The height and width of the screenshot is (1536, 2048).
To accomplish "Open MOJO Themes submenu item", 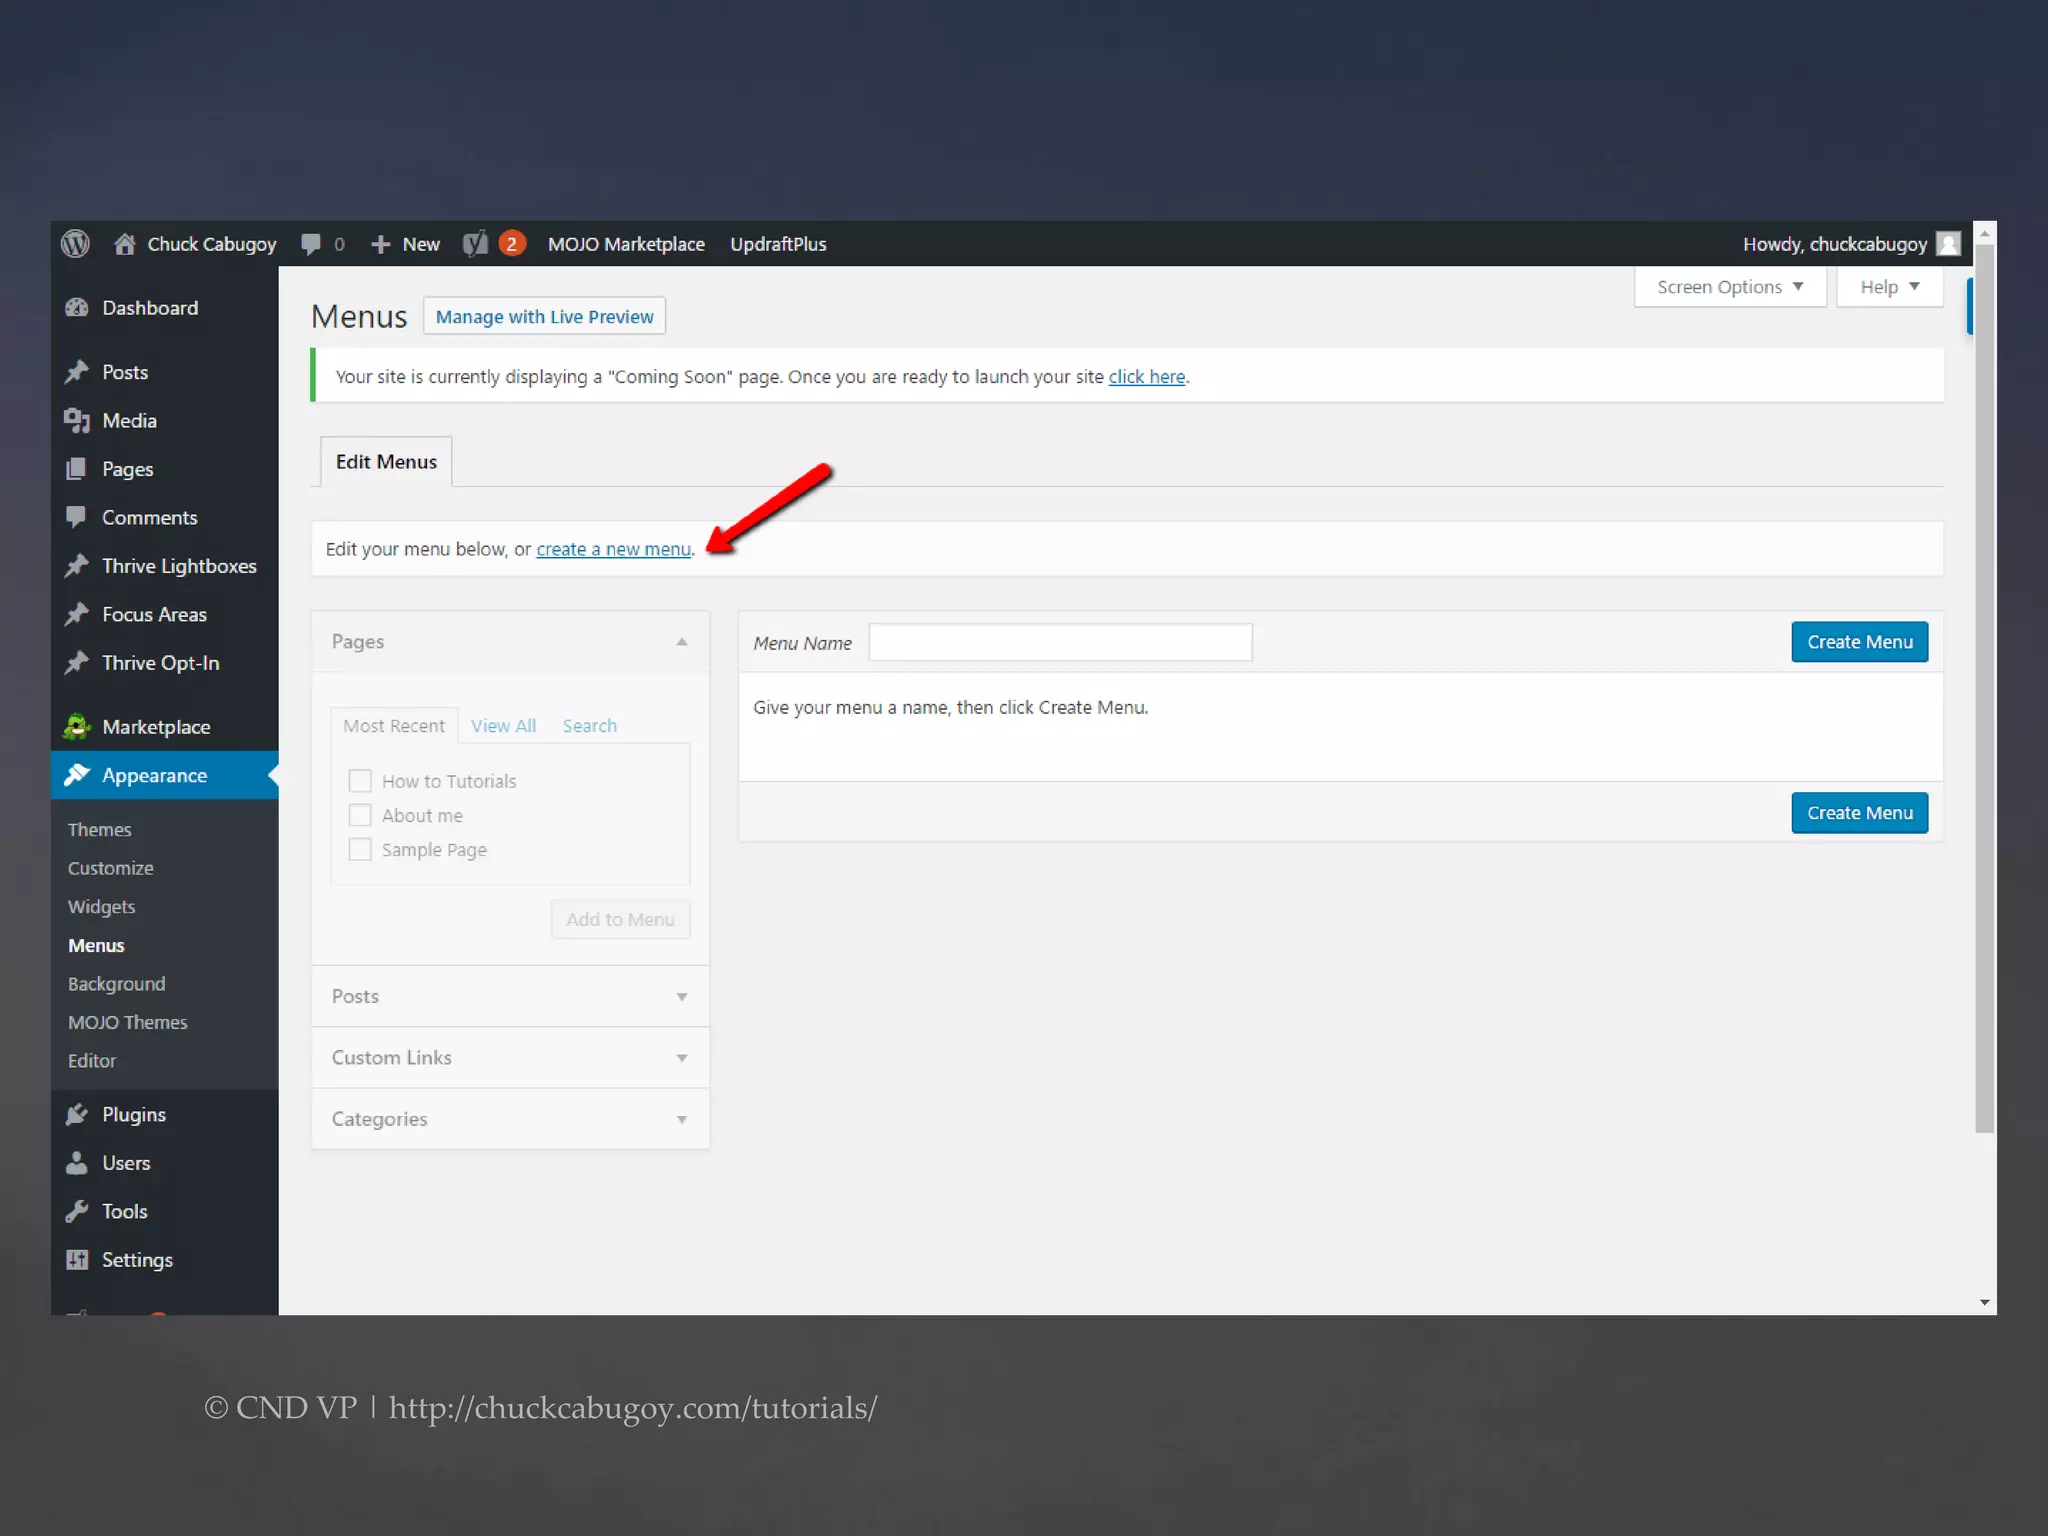I will coord(127,1022).
